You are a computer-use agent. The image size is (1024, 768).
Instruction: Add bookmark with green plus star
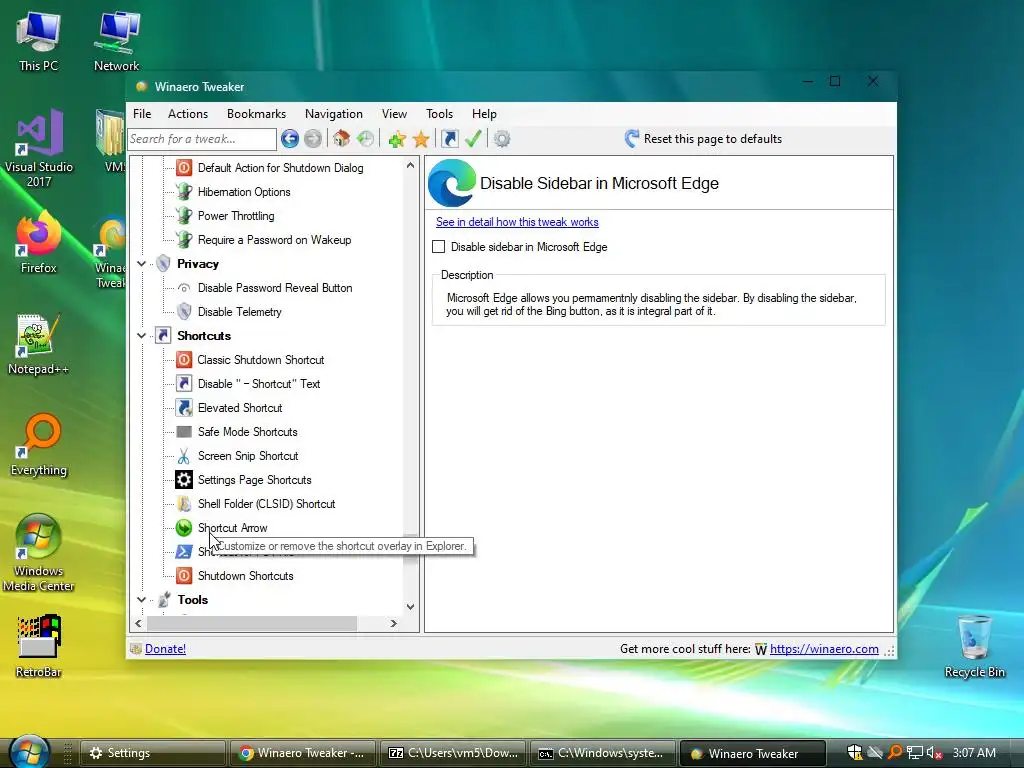397,138
